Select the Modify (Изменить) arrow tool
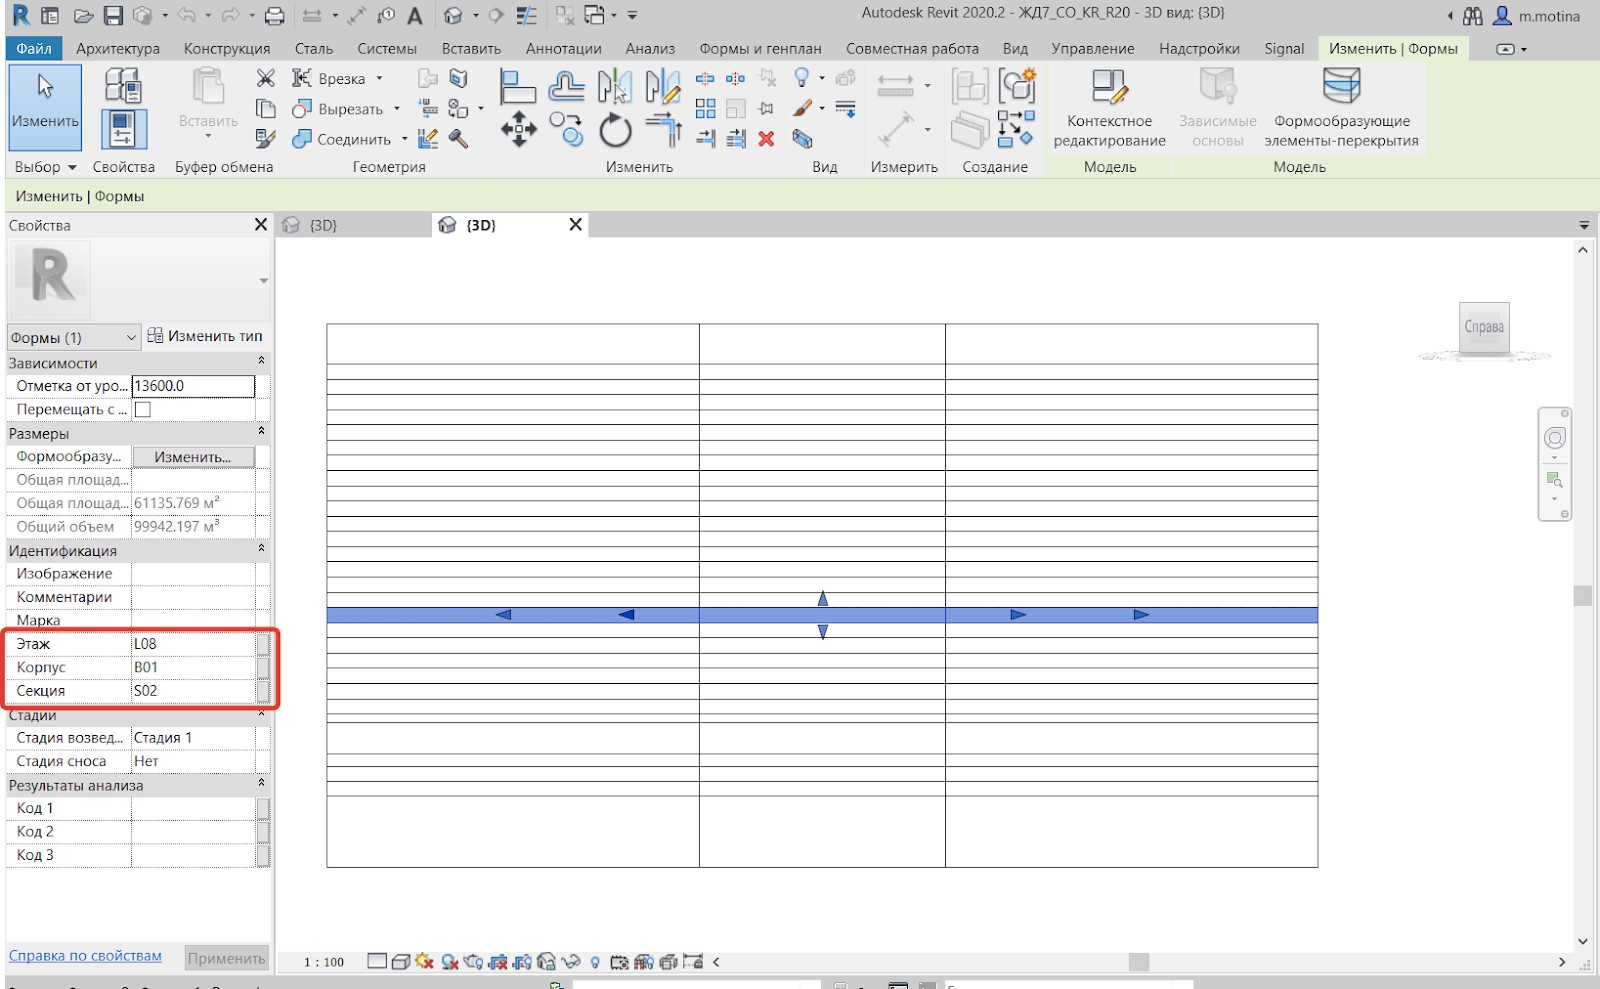1600x989 pixels. pyautogui.click(x=45, y=108)
